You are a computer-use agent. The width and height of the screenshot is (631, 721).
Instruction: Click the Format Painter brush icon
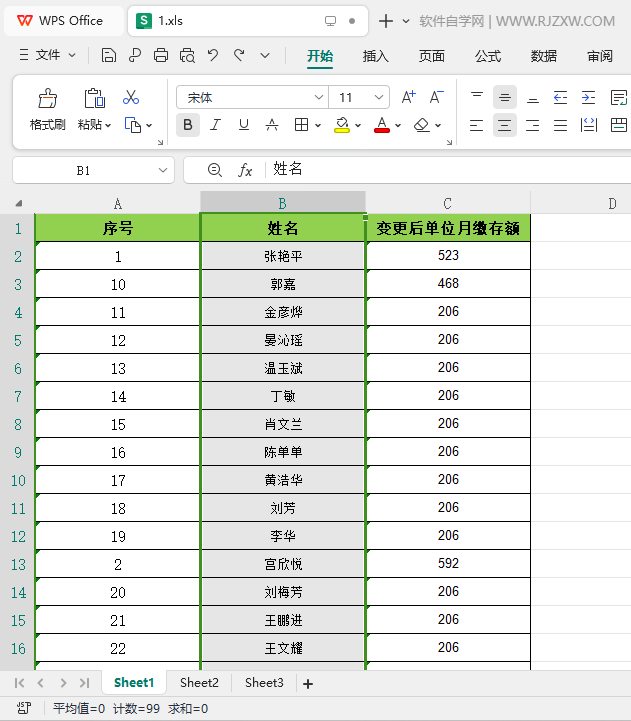[47, 98]
